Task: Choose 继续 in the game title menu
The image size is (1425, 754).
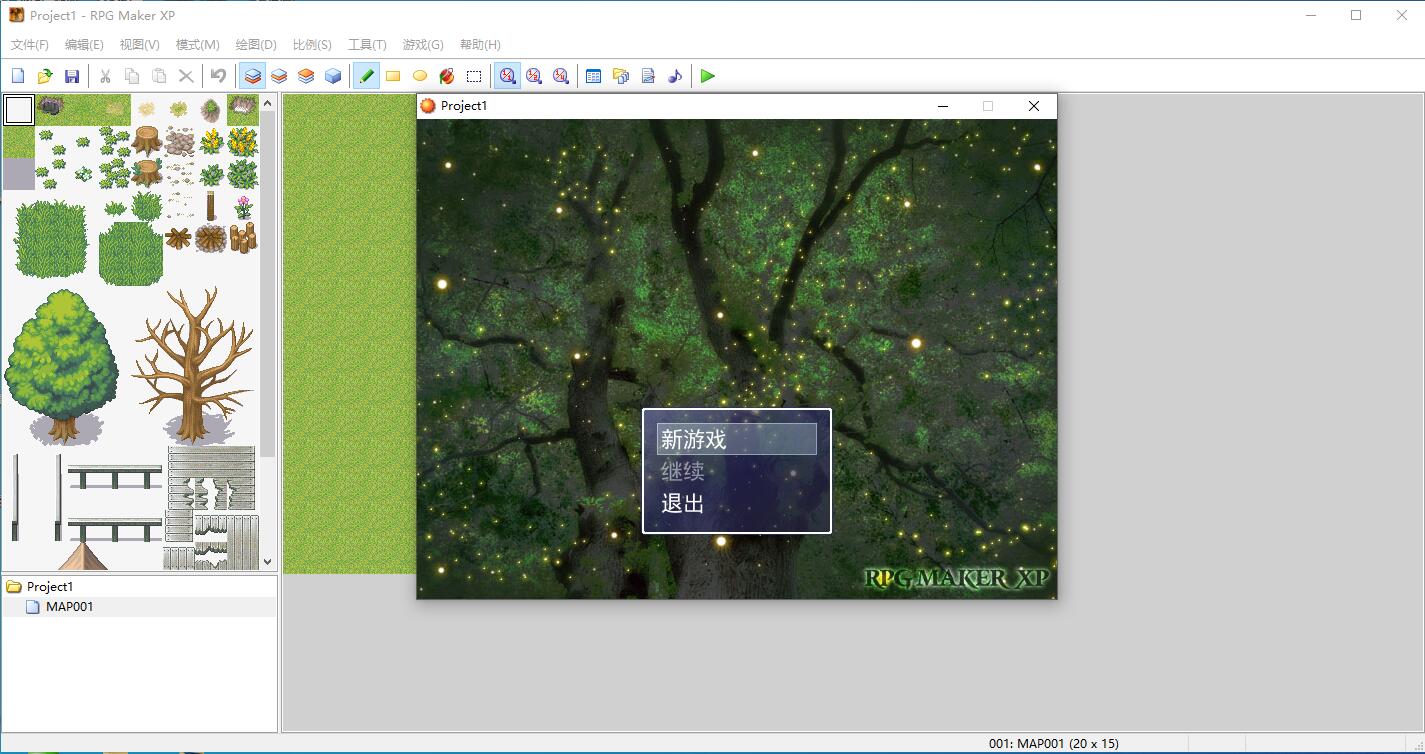Action: [x=683, y=471]
